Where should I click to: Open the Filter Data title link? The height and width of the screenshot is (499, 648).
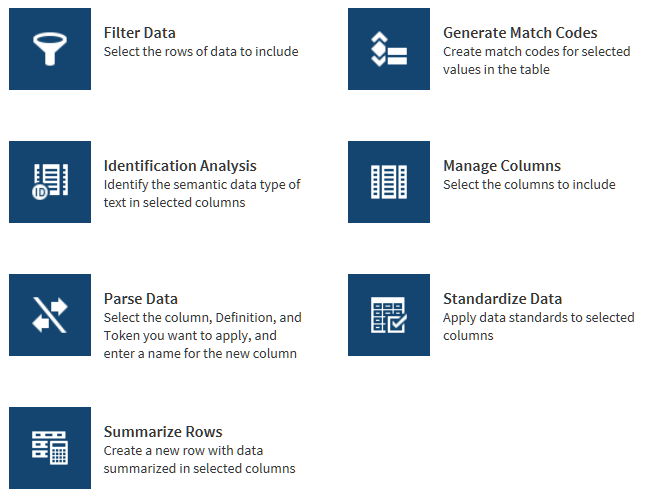tap(139, 33)
